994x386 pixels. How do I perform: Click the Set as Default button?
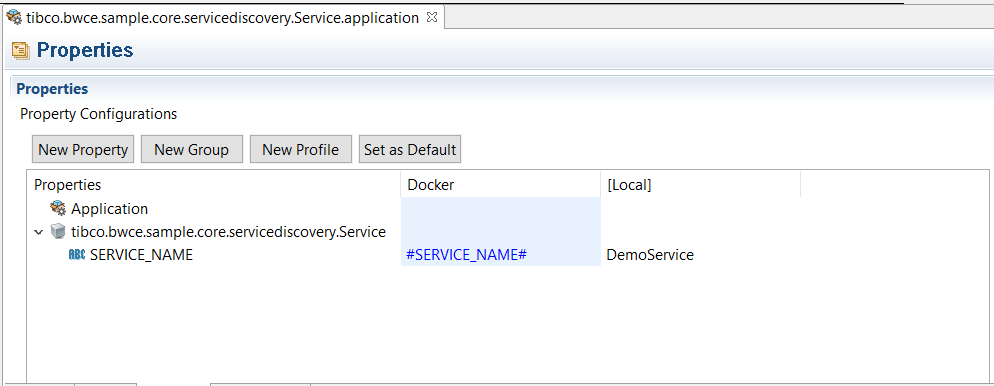pyautogui.click(x=410, y=150)
